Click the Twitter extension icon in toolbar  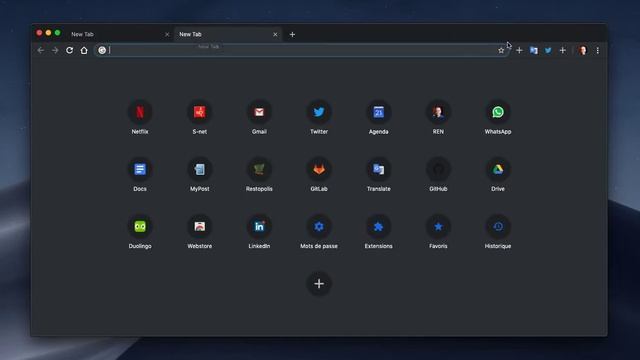[x=548, y=50]
